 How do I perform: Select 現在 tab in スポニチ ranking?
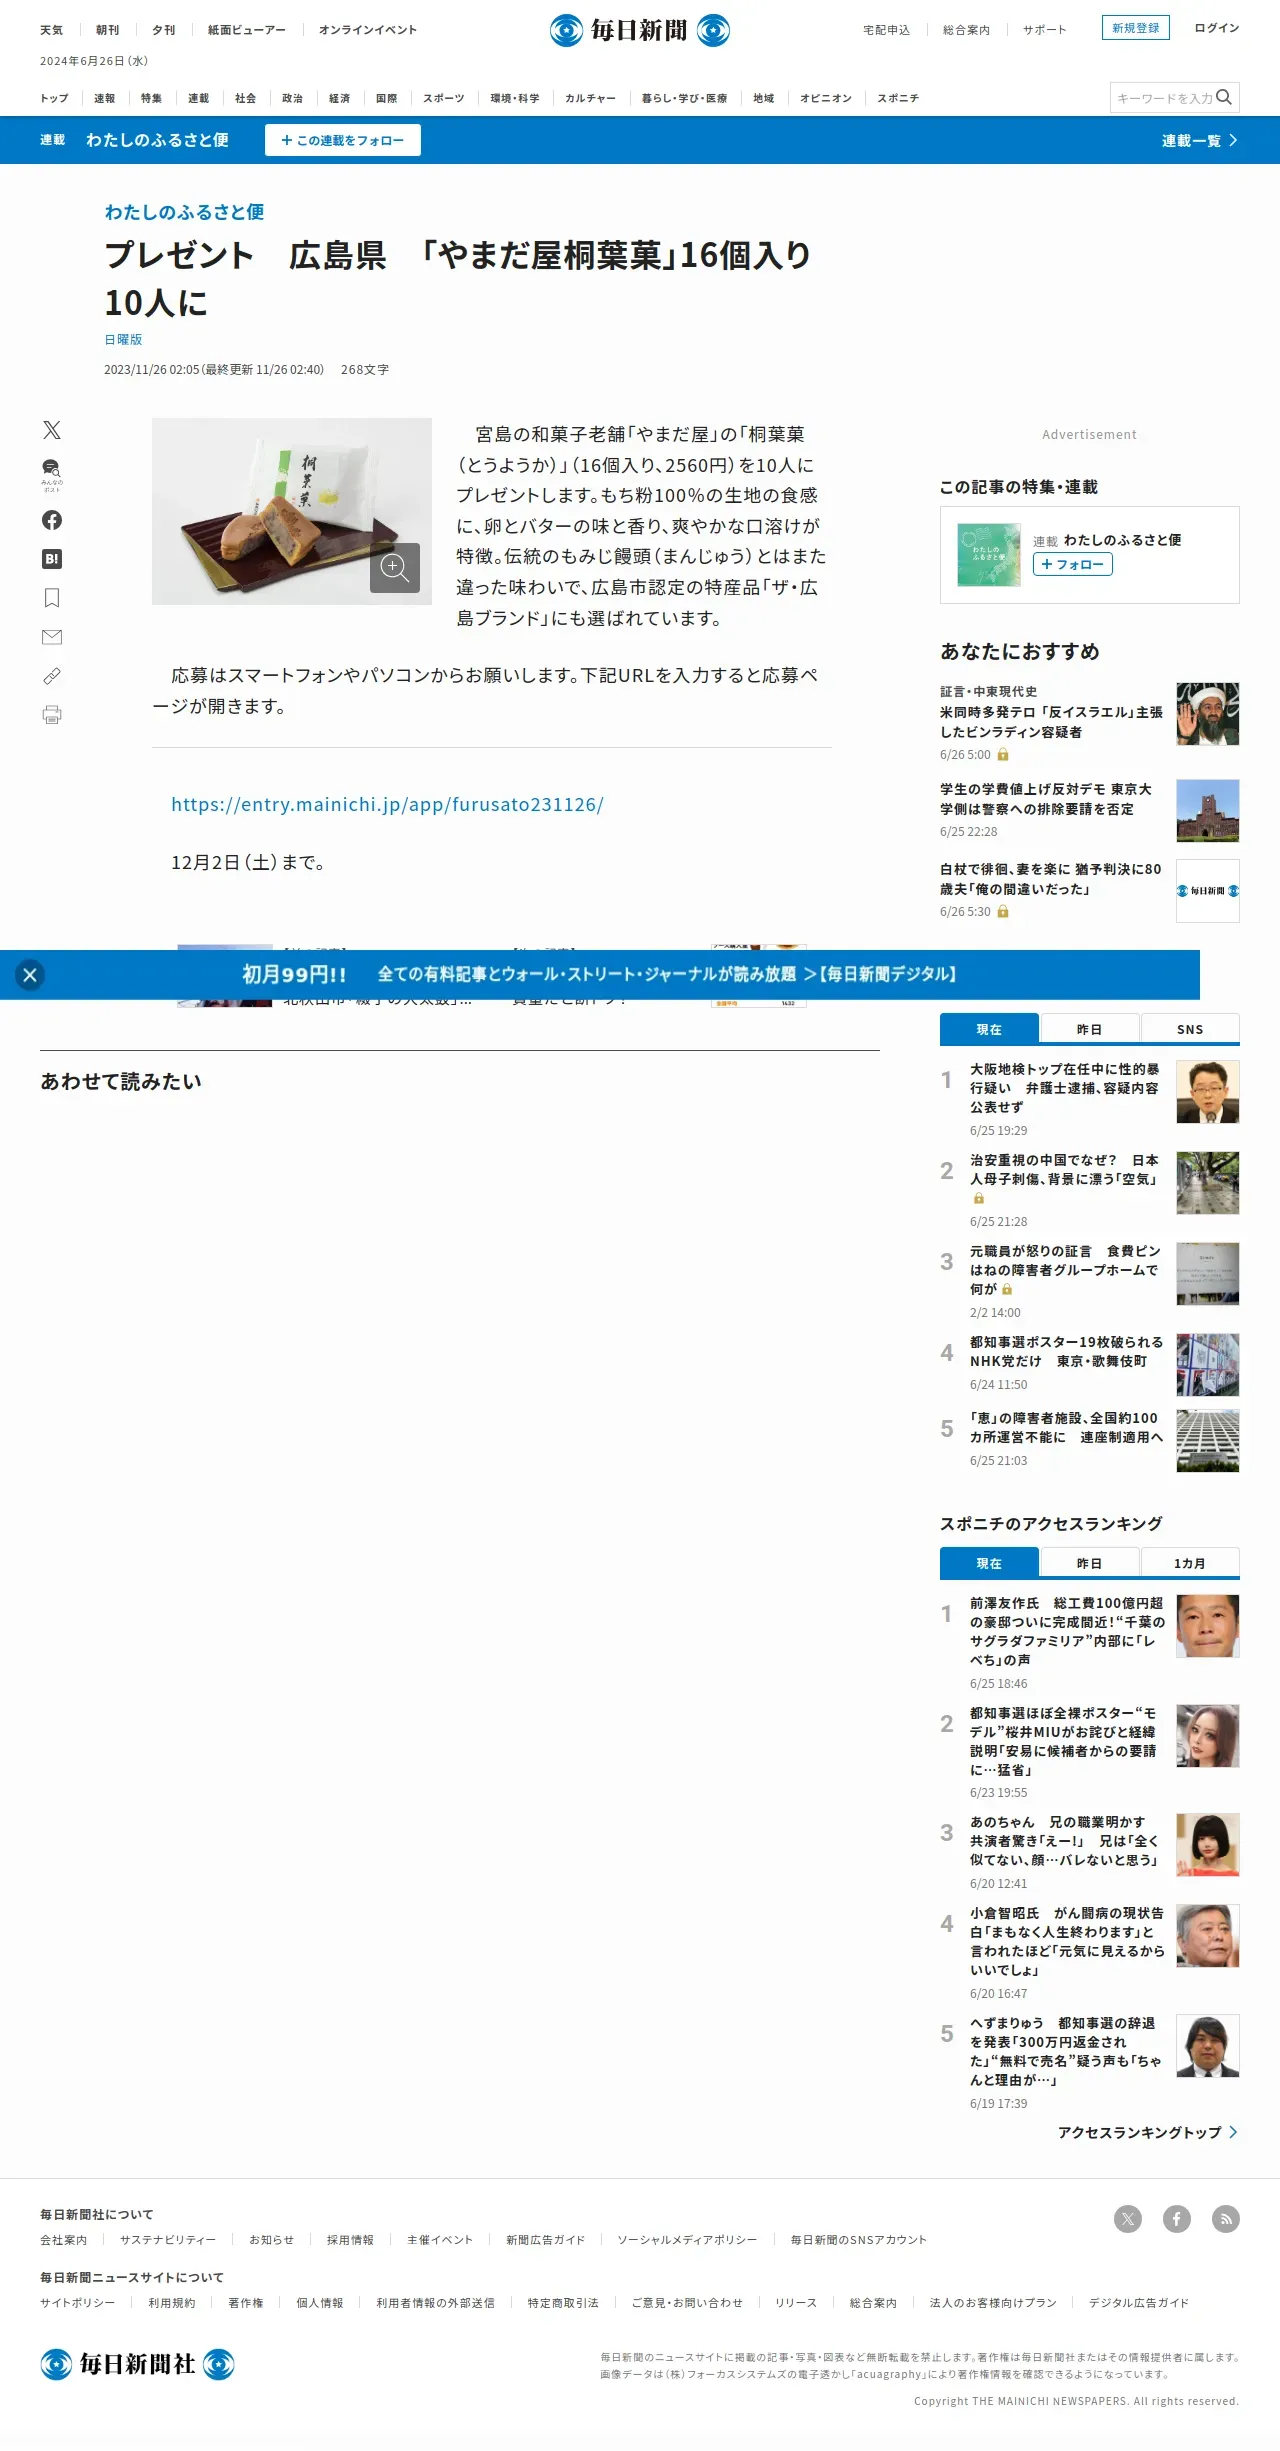989,1563
